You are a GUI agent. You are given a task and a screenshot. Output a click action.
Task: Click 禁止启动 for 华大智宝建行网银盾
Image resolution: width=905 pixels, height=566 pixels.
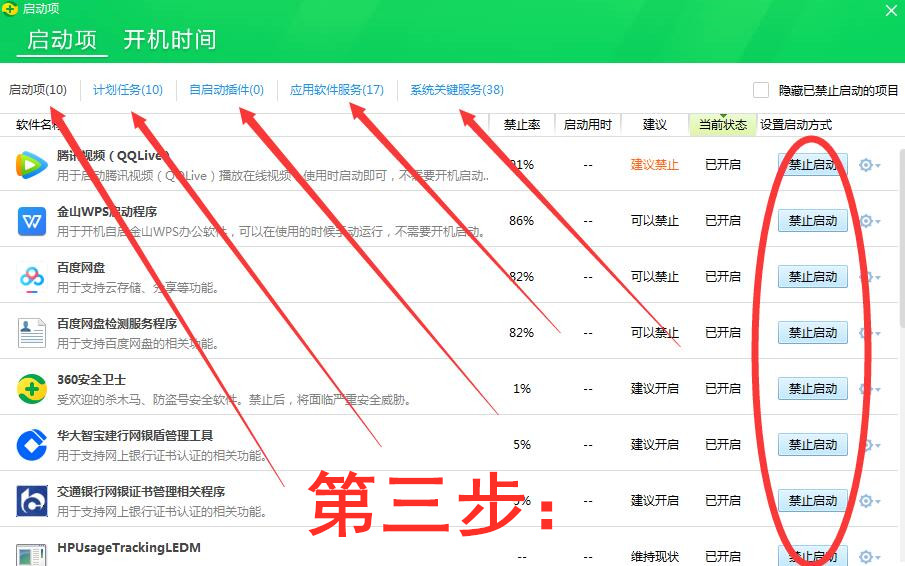pyautogui.click(x=813, y=444)
